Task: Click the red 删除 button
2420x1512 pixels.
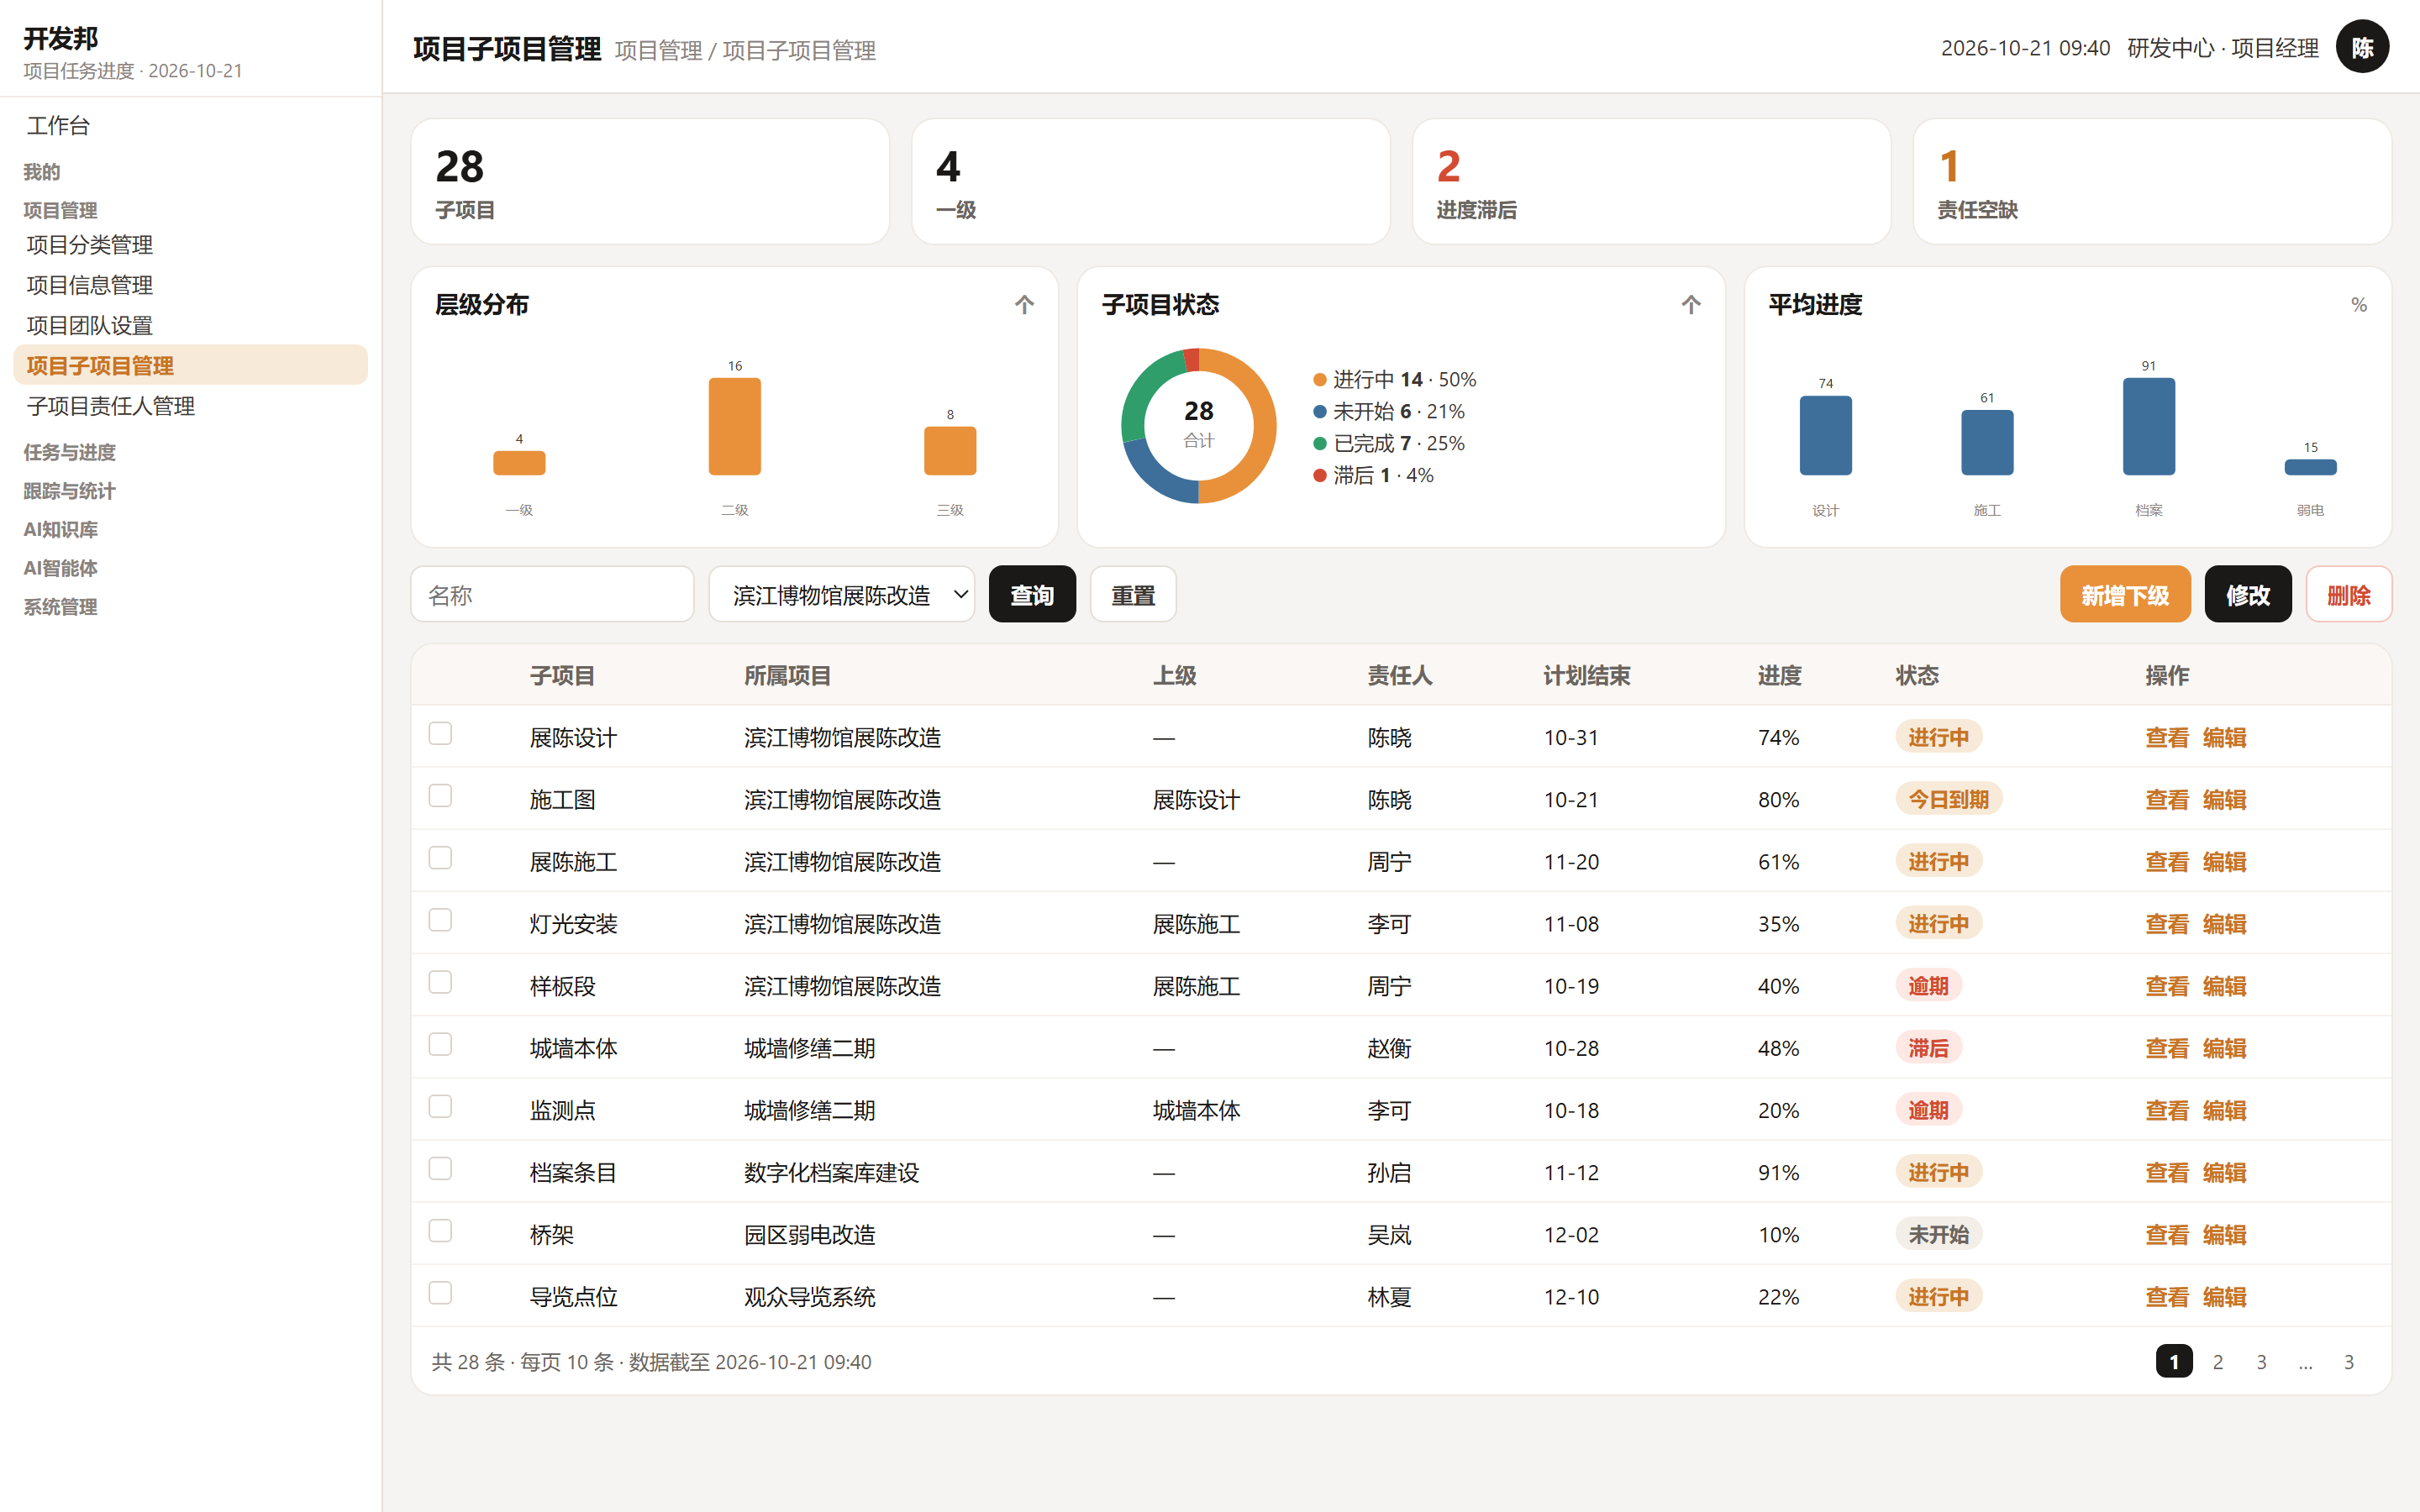Action: (2348, 595)
